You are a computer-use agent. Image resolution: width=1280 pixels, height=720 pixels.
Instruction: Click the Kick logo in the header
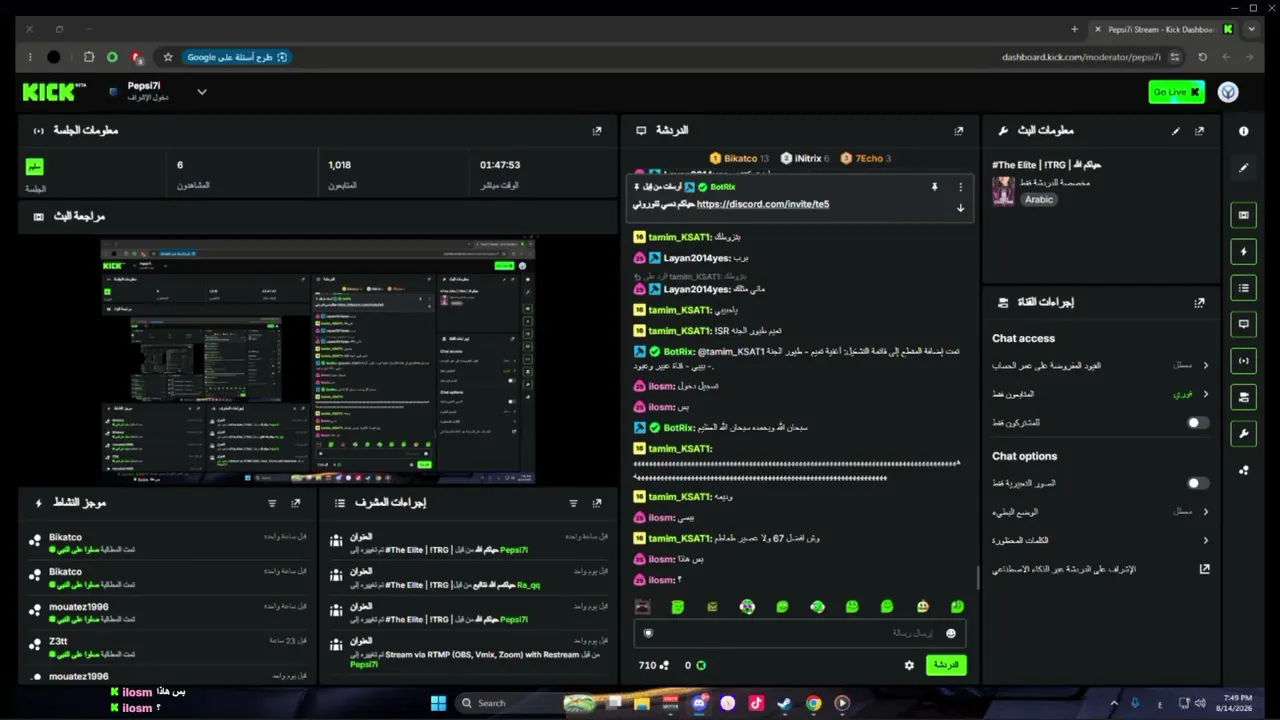coord(49,92)
